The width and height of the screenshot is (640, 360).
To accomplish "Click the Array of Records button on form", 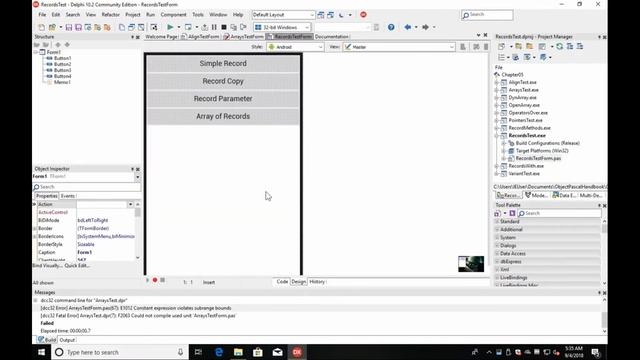I will click(x=223, y=116).
